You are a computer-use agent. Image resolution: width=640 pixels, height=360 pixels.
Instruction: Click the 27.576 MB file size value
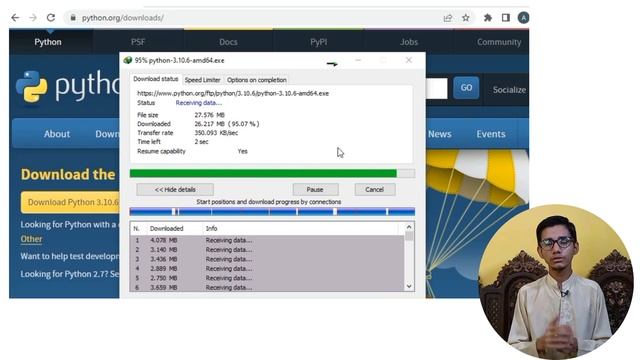coord(209,115)
